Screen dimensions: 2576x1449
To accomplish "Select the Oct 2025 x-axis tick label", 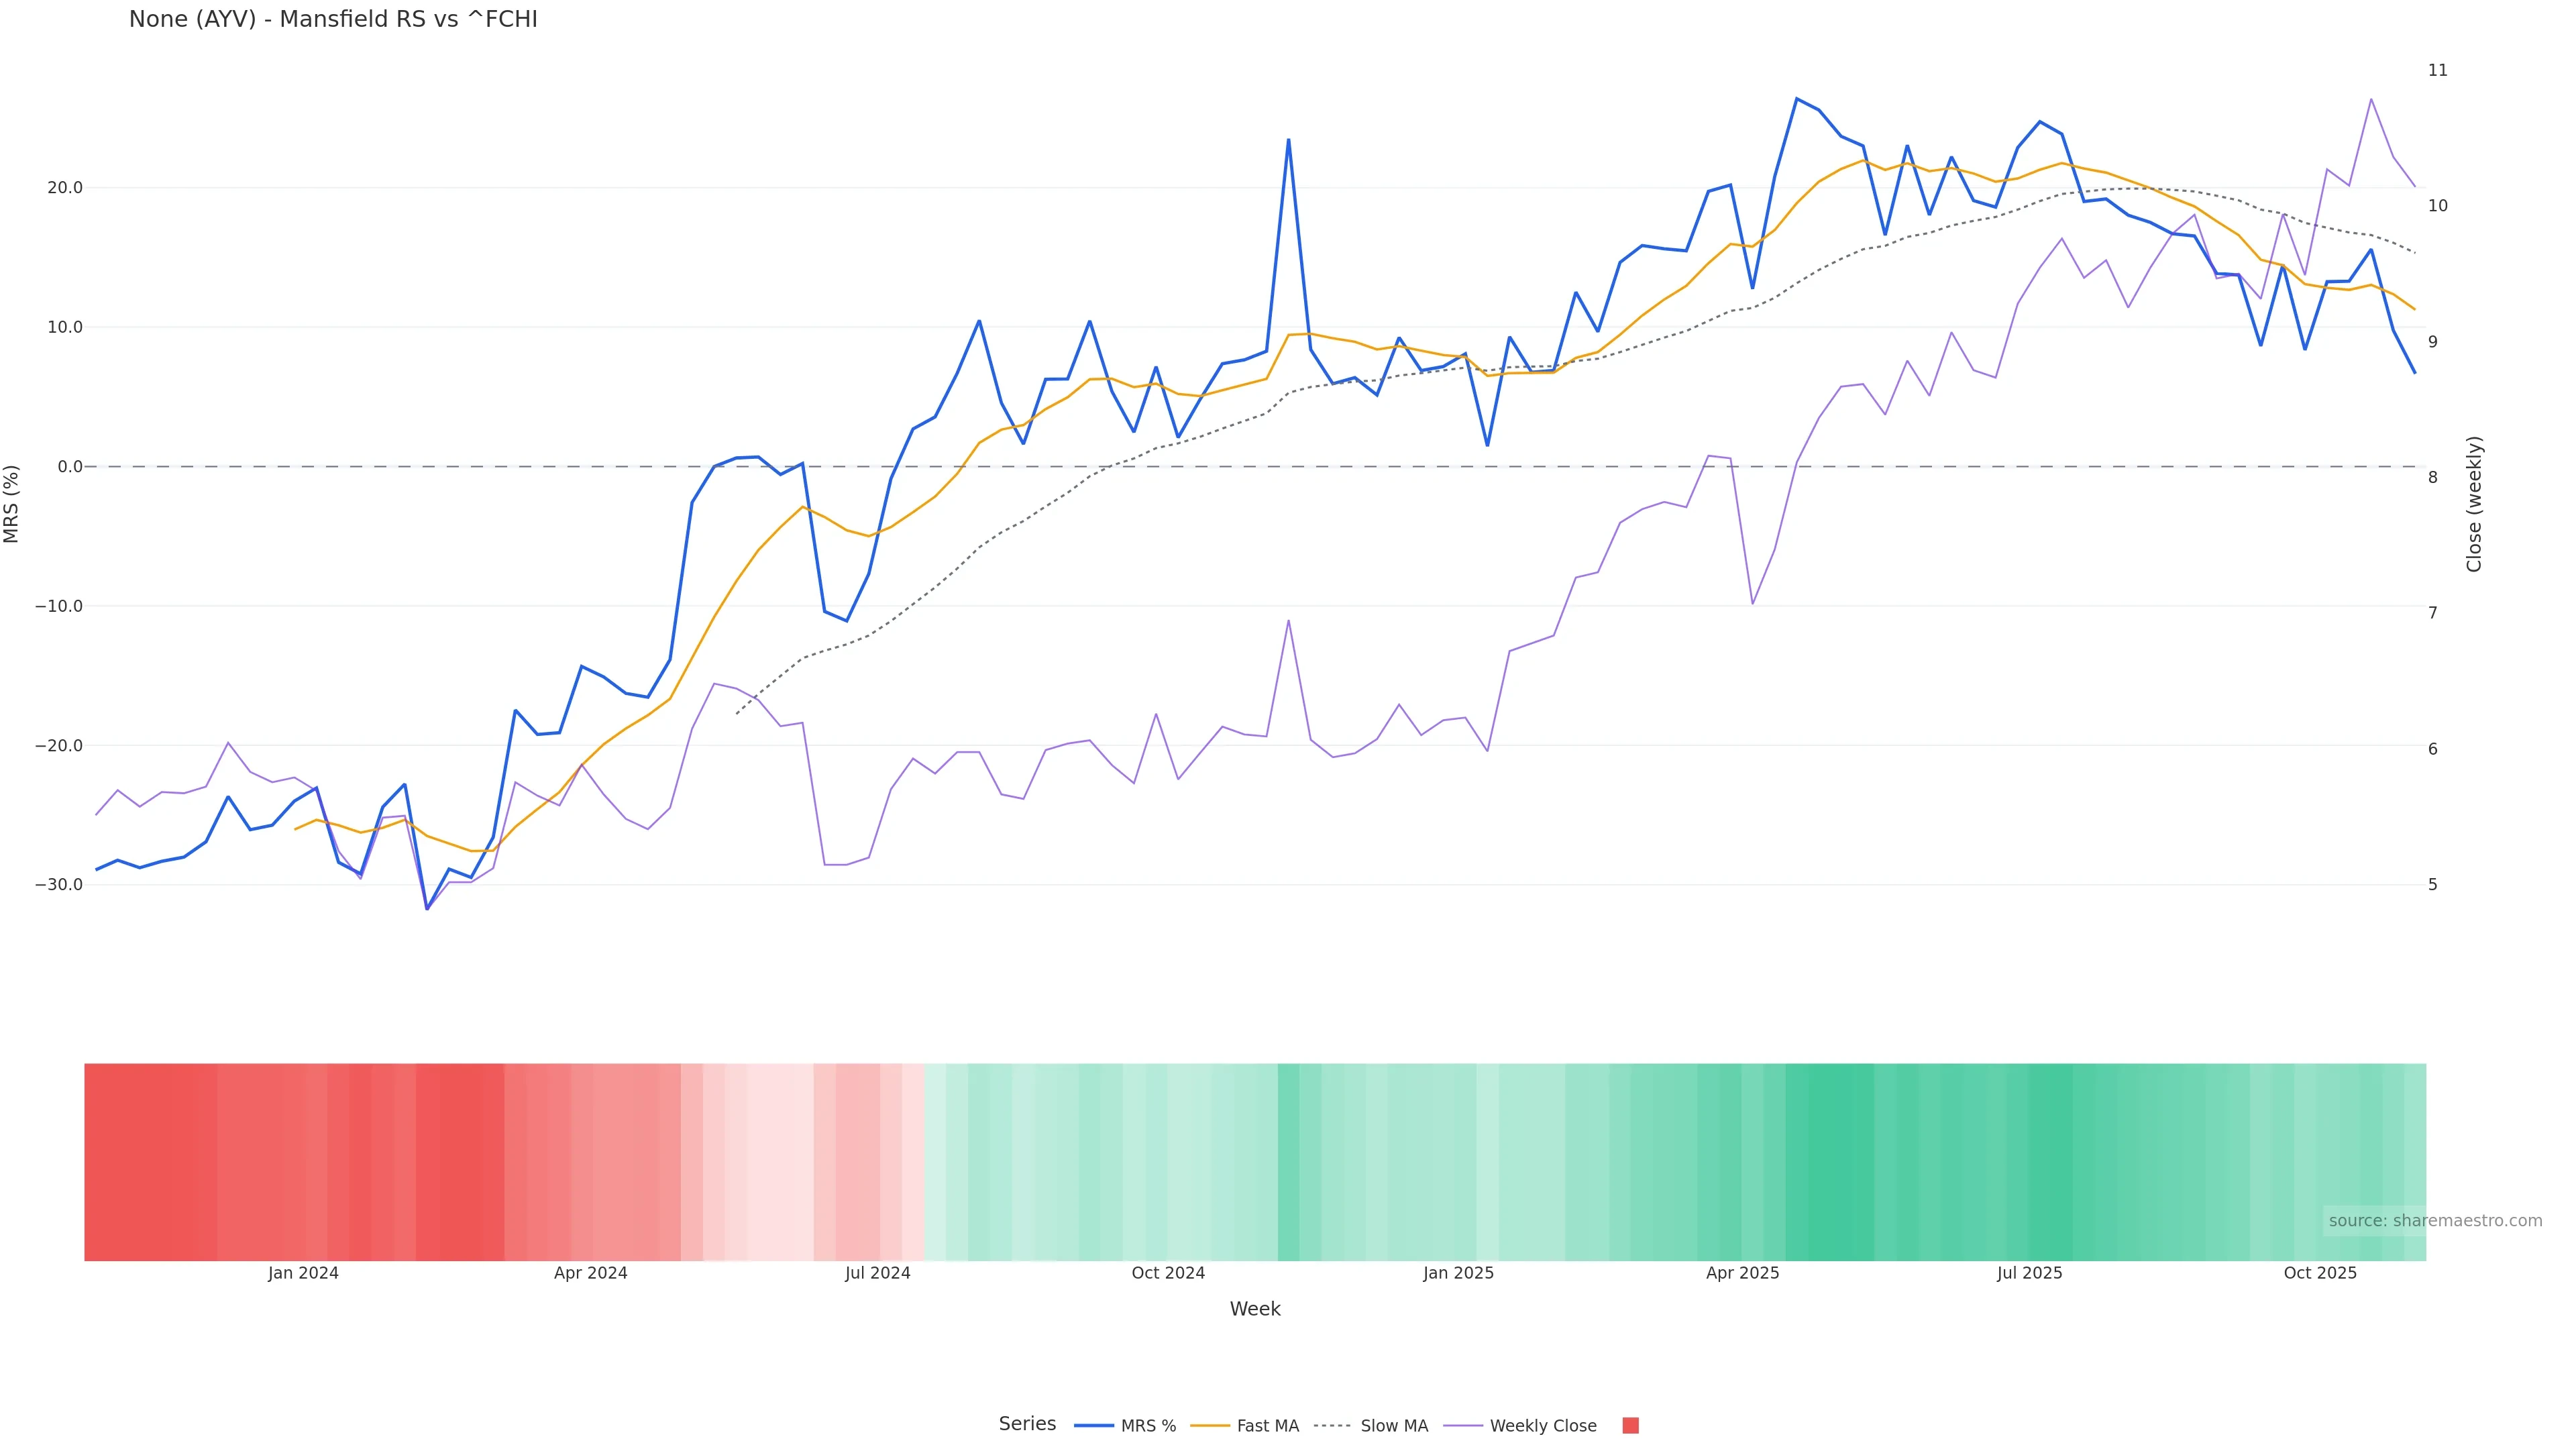I will point(2320,1273).
